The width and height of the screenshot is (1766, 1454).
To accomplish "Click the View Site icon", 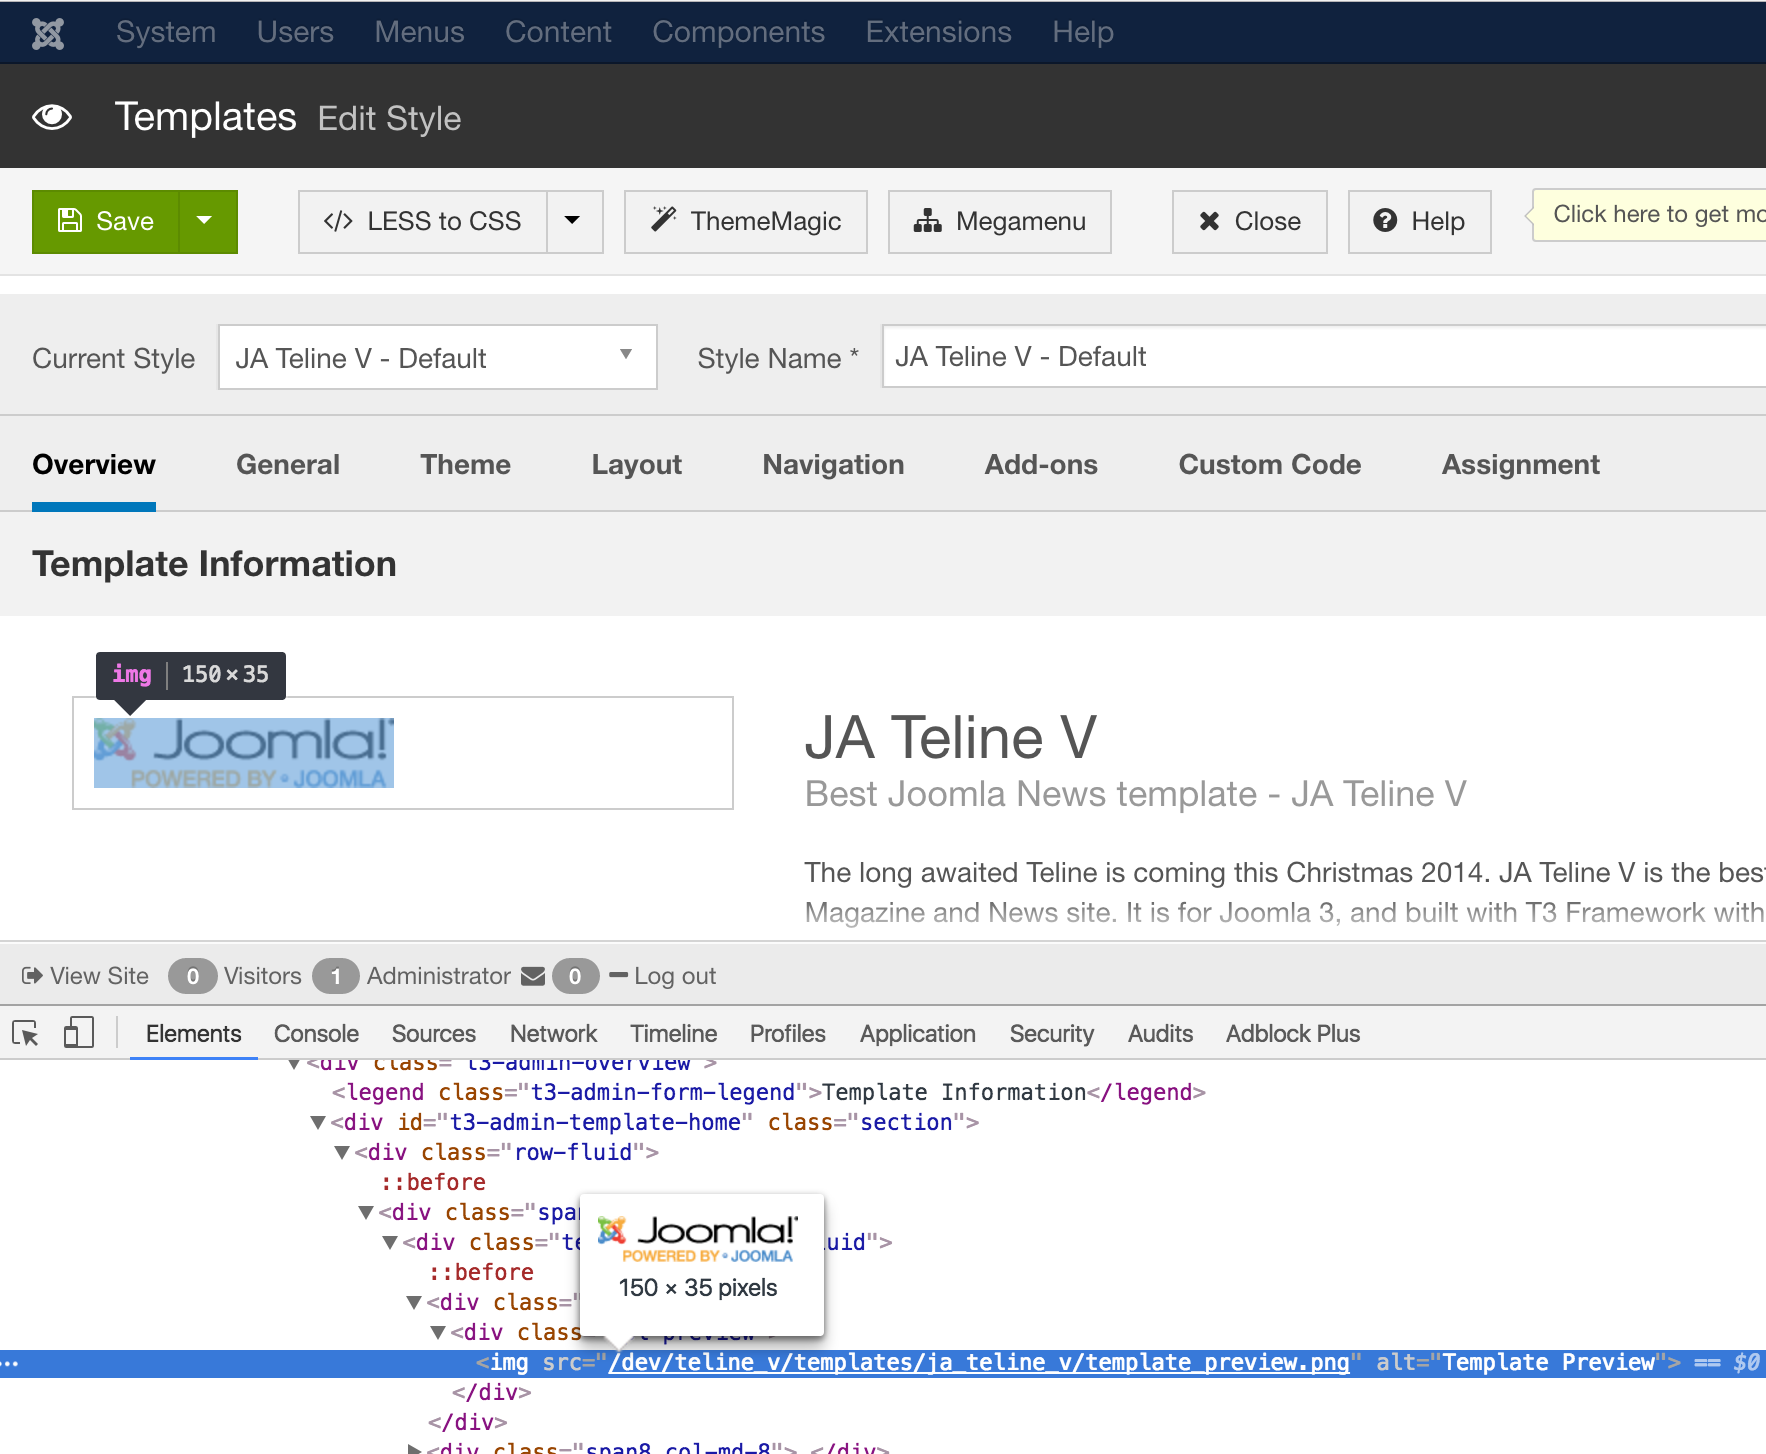I will coord(33,976).
